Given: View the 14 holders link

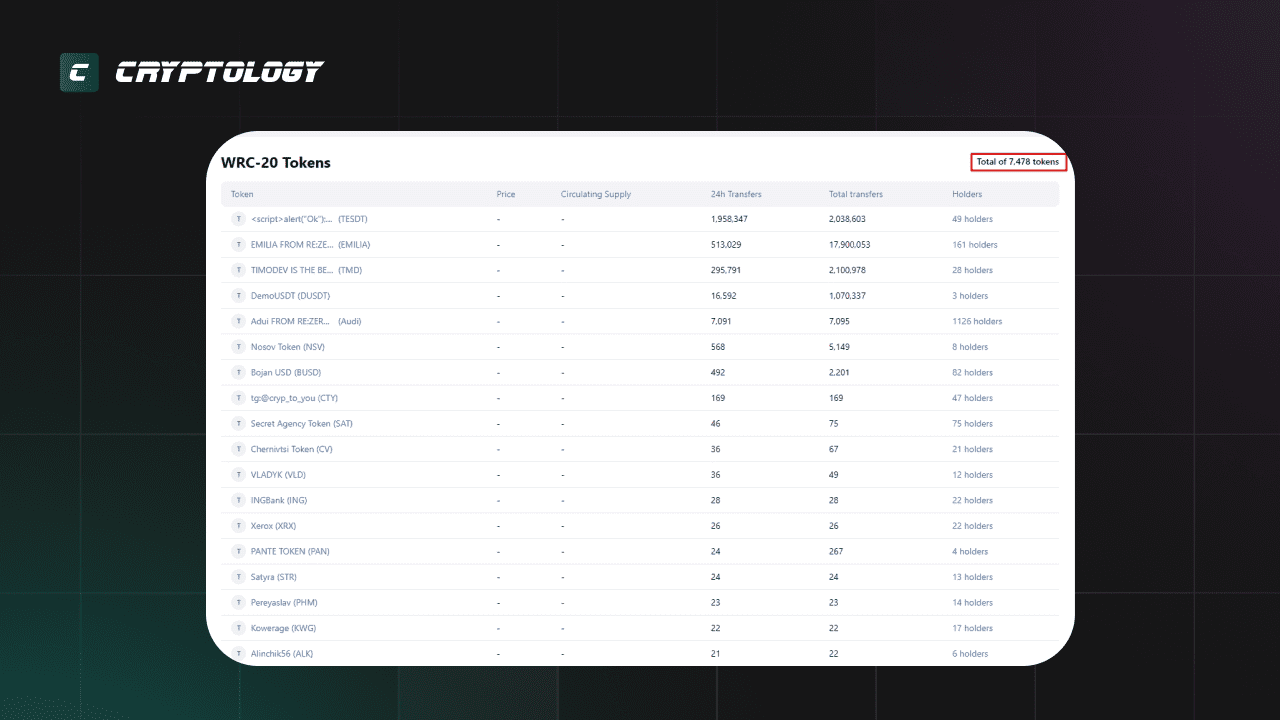Looking at the screenshot, I should (x=973, y=603).
